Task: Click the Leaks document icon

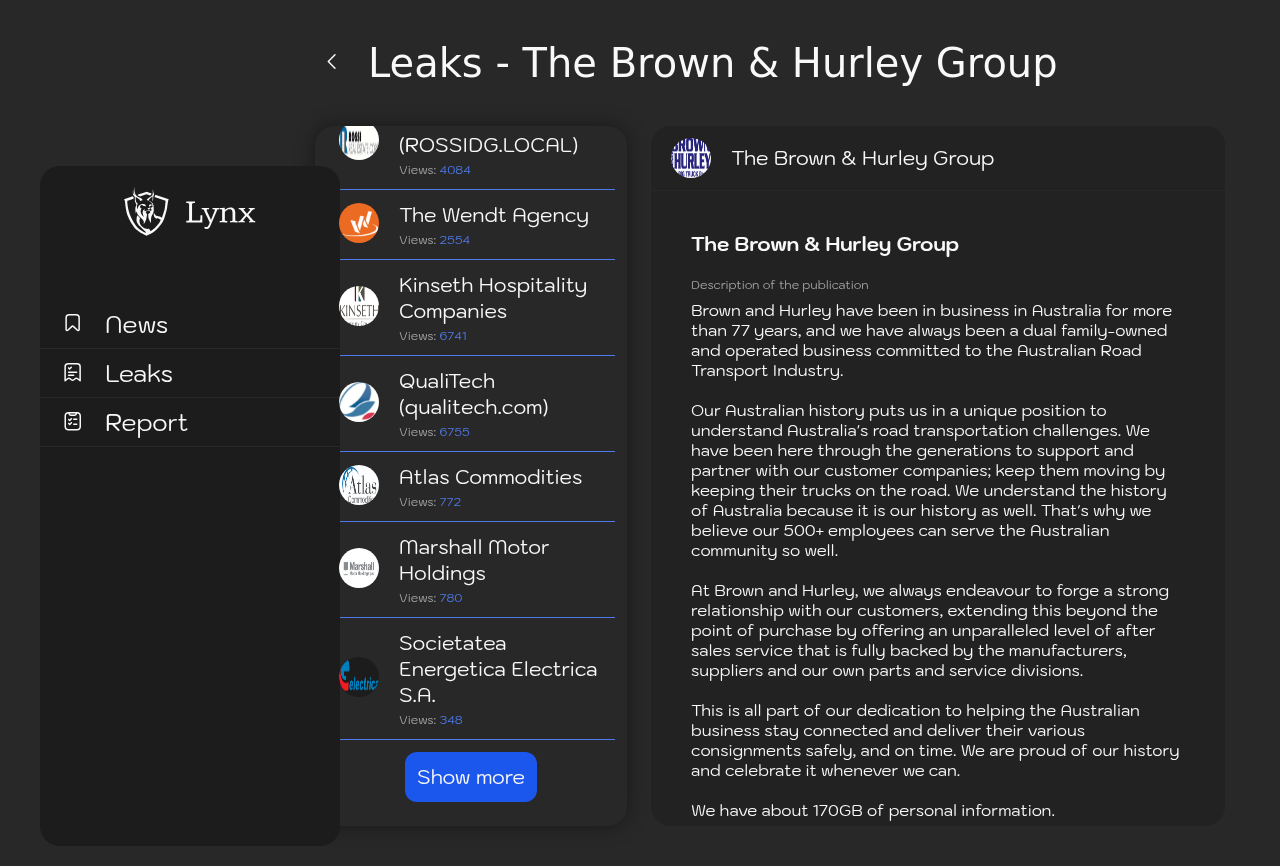Action: tap(72, 372)
